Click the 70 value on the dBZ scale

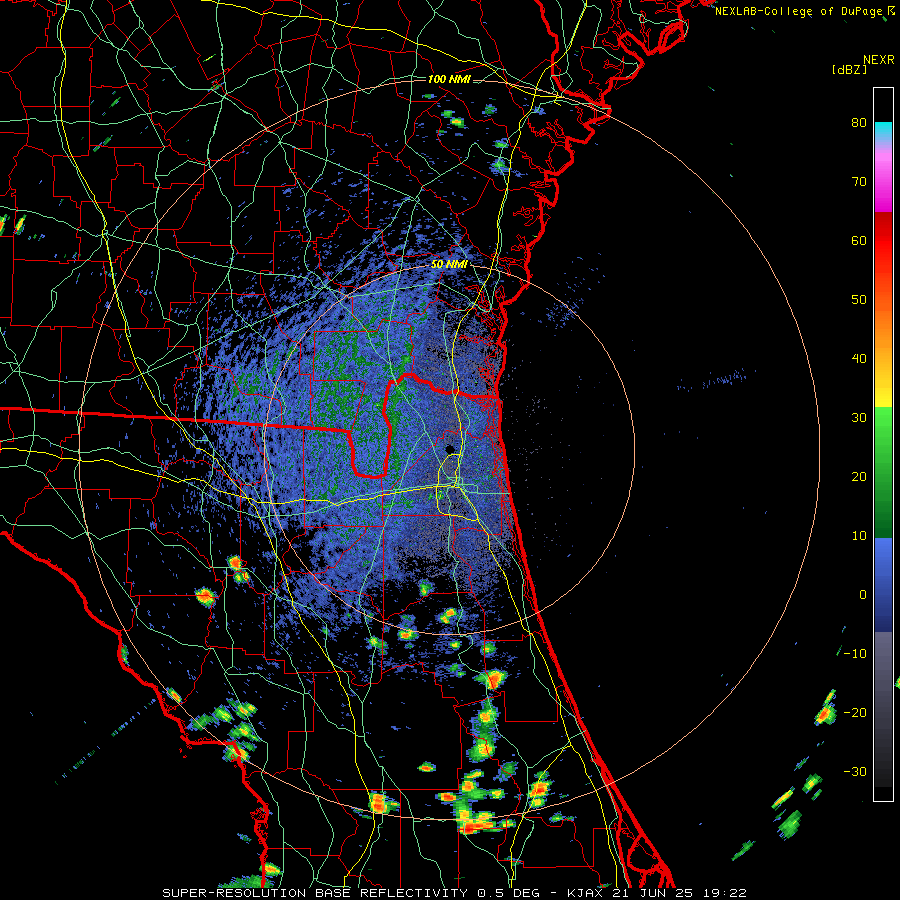859,181
